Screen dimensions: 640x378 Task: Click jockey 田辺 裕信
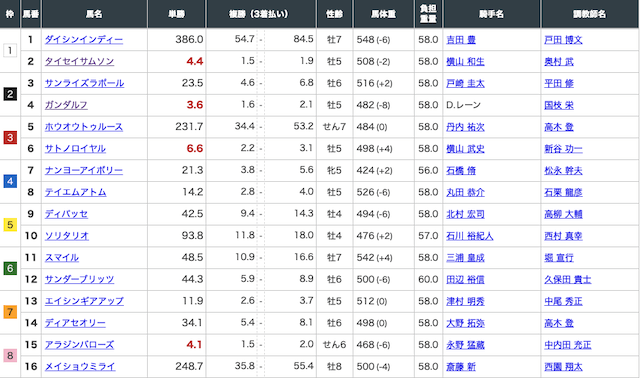click(x=465, y=279)
